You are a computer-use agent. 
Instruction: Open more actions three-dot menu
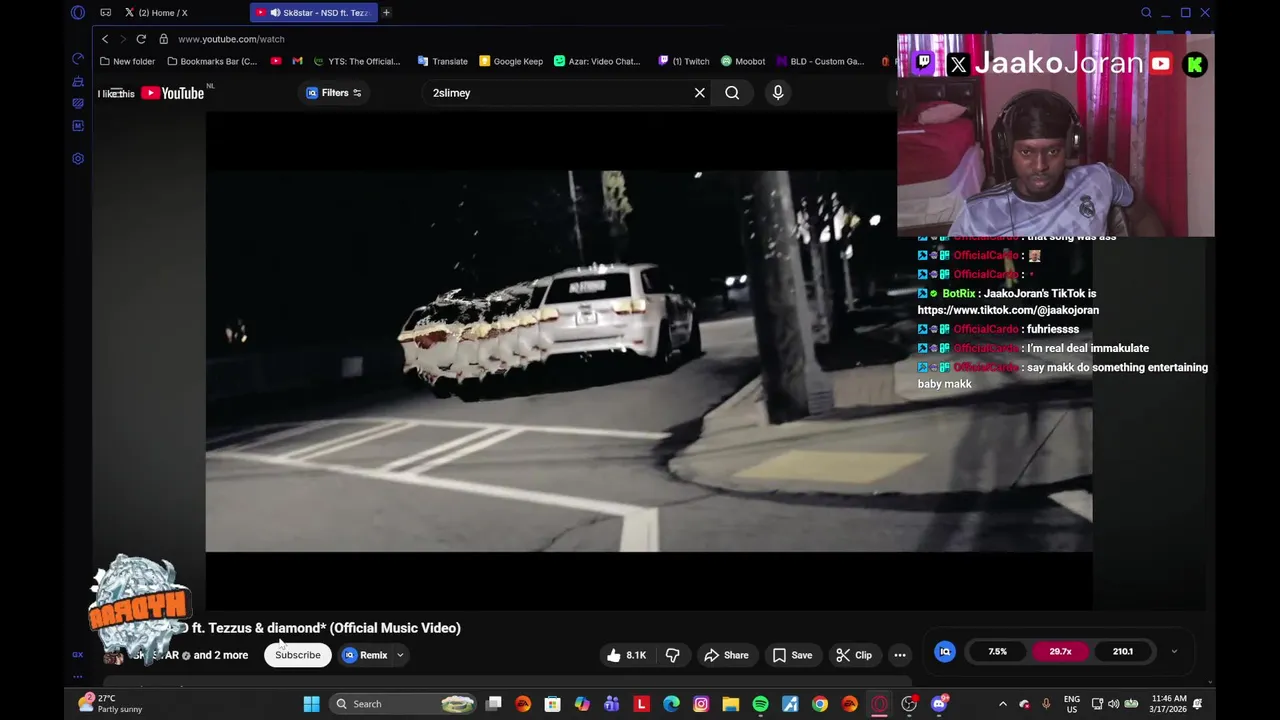coord(900,655)
